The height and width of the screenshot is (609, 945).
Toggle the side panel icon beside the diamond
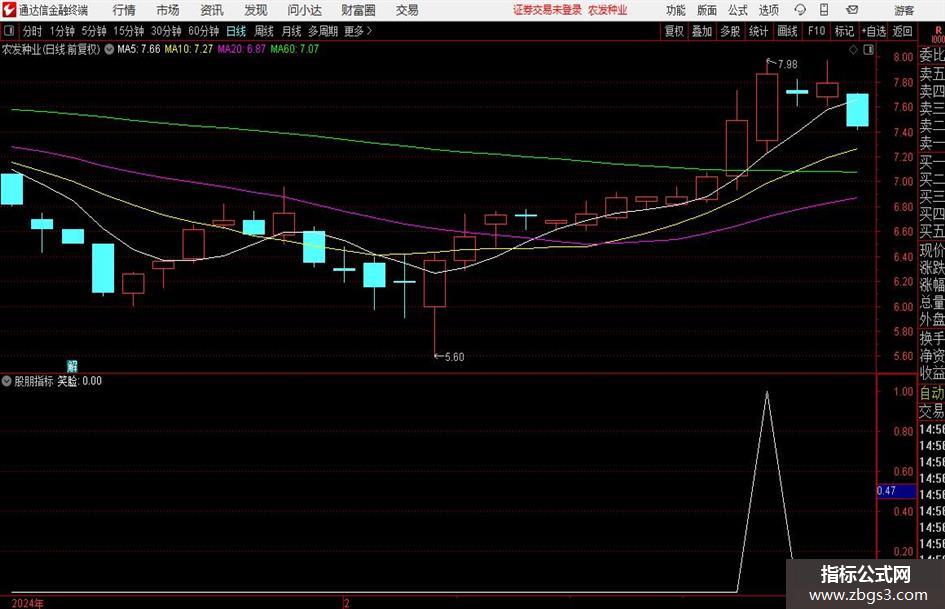pyautogui.click(x=868, y=50)
